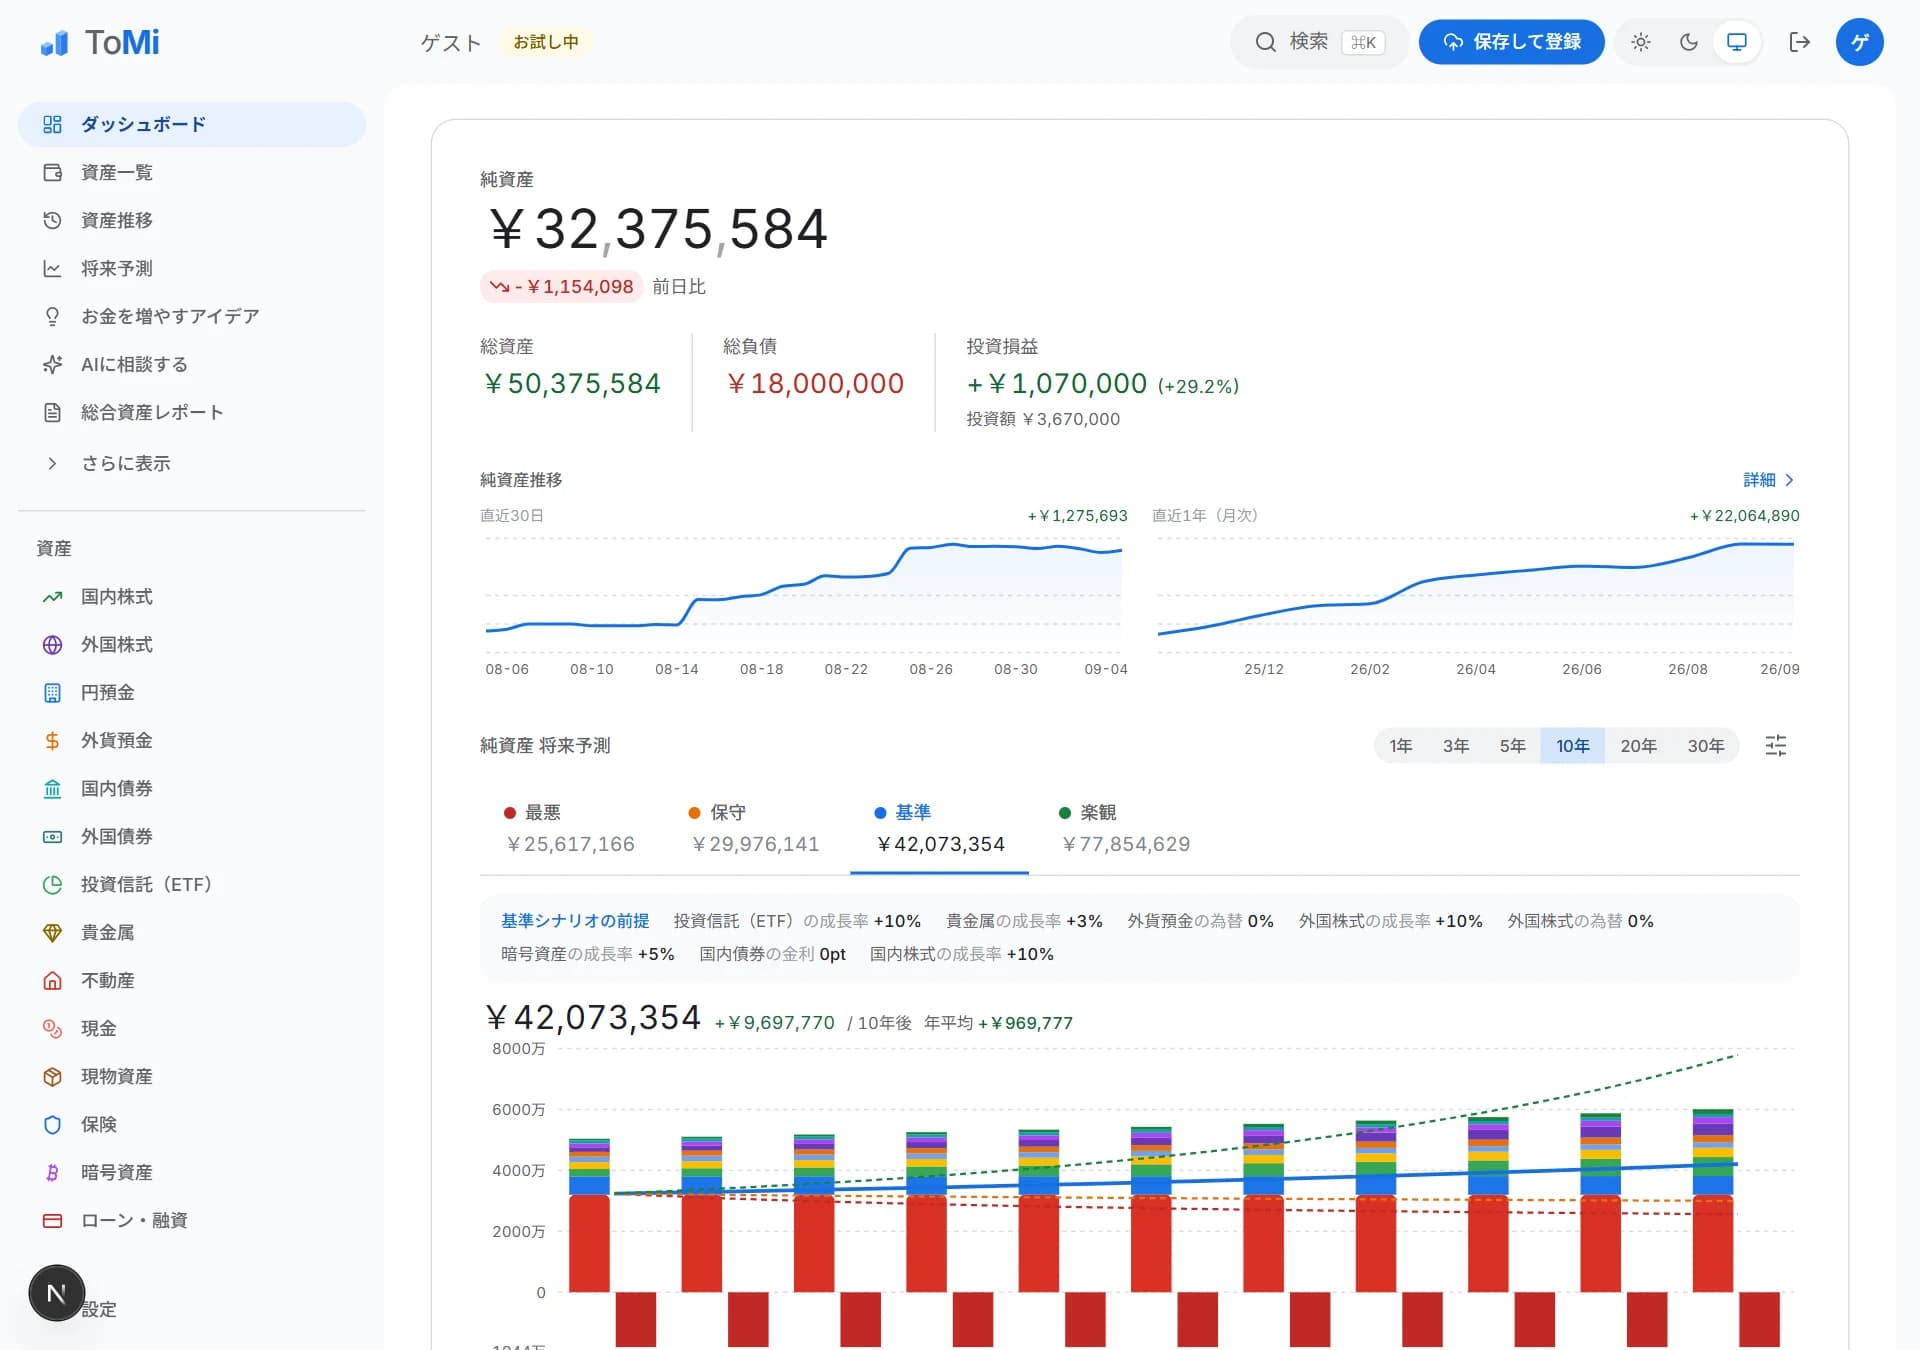Switch to the 最悪 scenario tab
The height and width of the screenshot is (1350, 1920).
click(571, 829)
